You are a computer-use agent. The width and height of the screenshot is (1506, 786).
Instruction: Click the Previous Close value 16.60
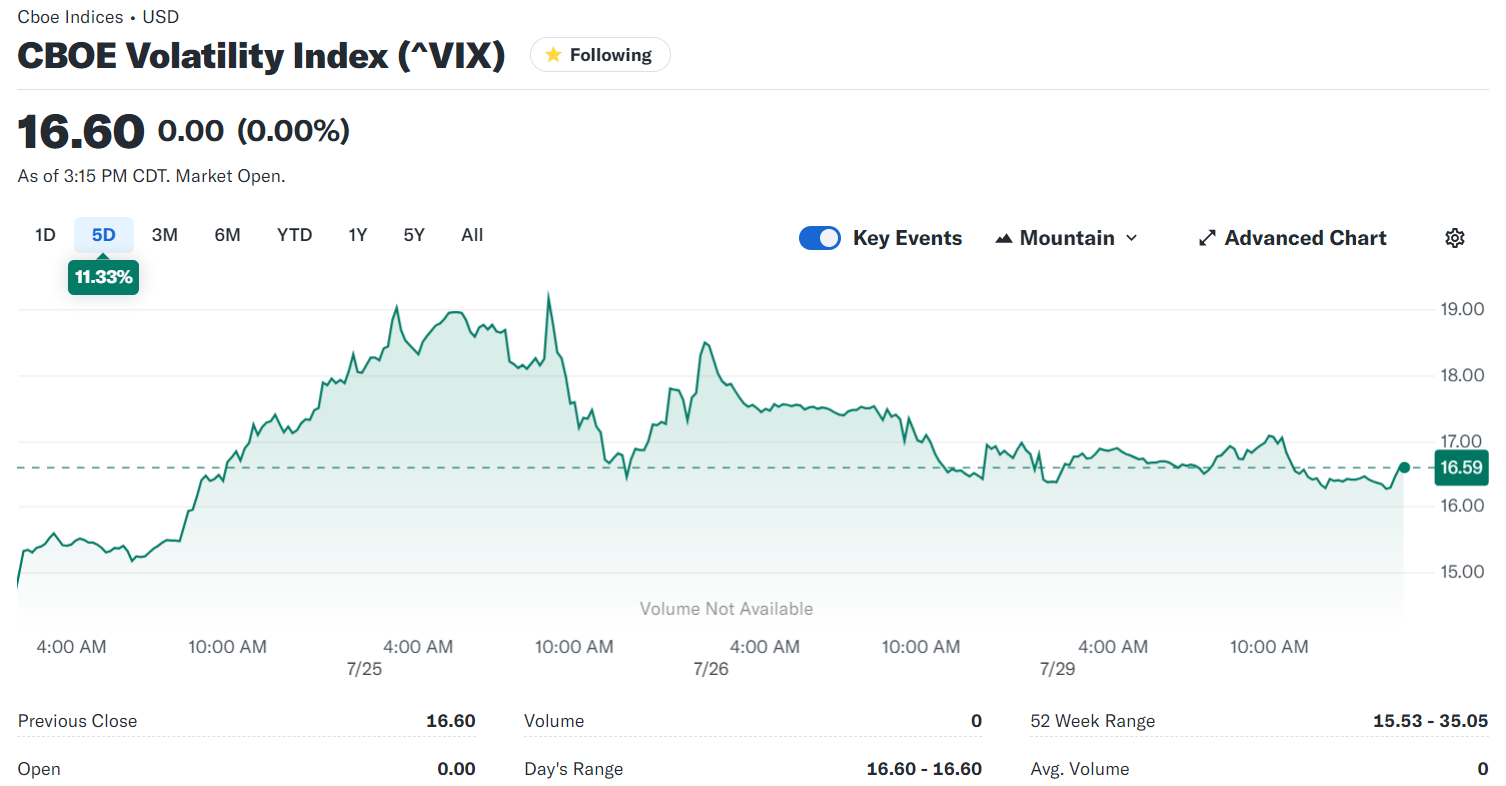450,721
